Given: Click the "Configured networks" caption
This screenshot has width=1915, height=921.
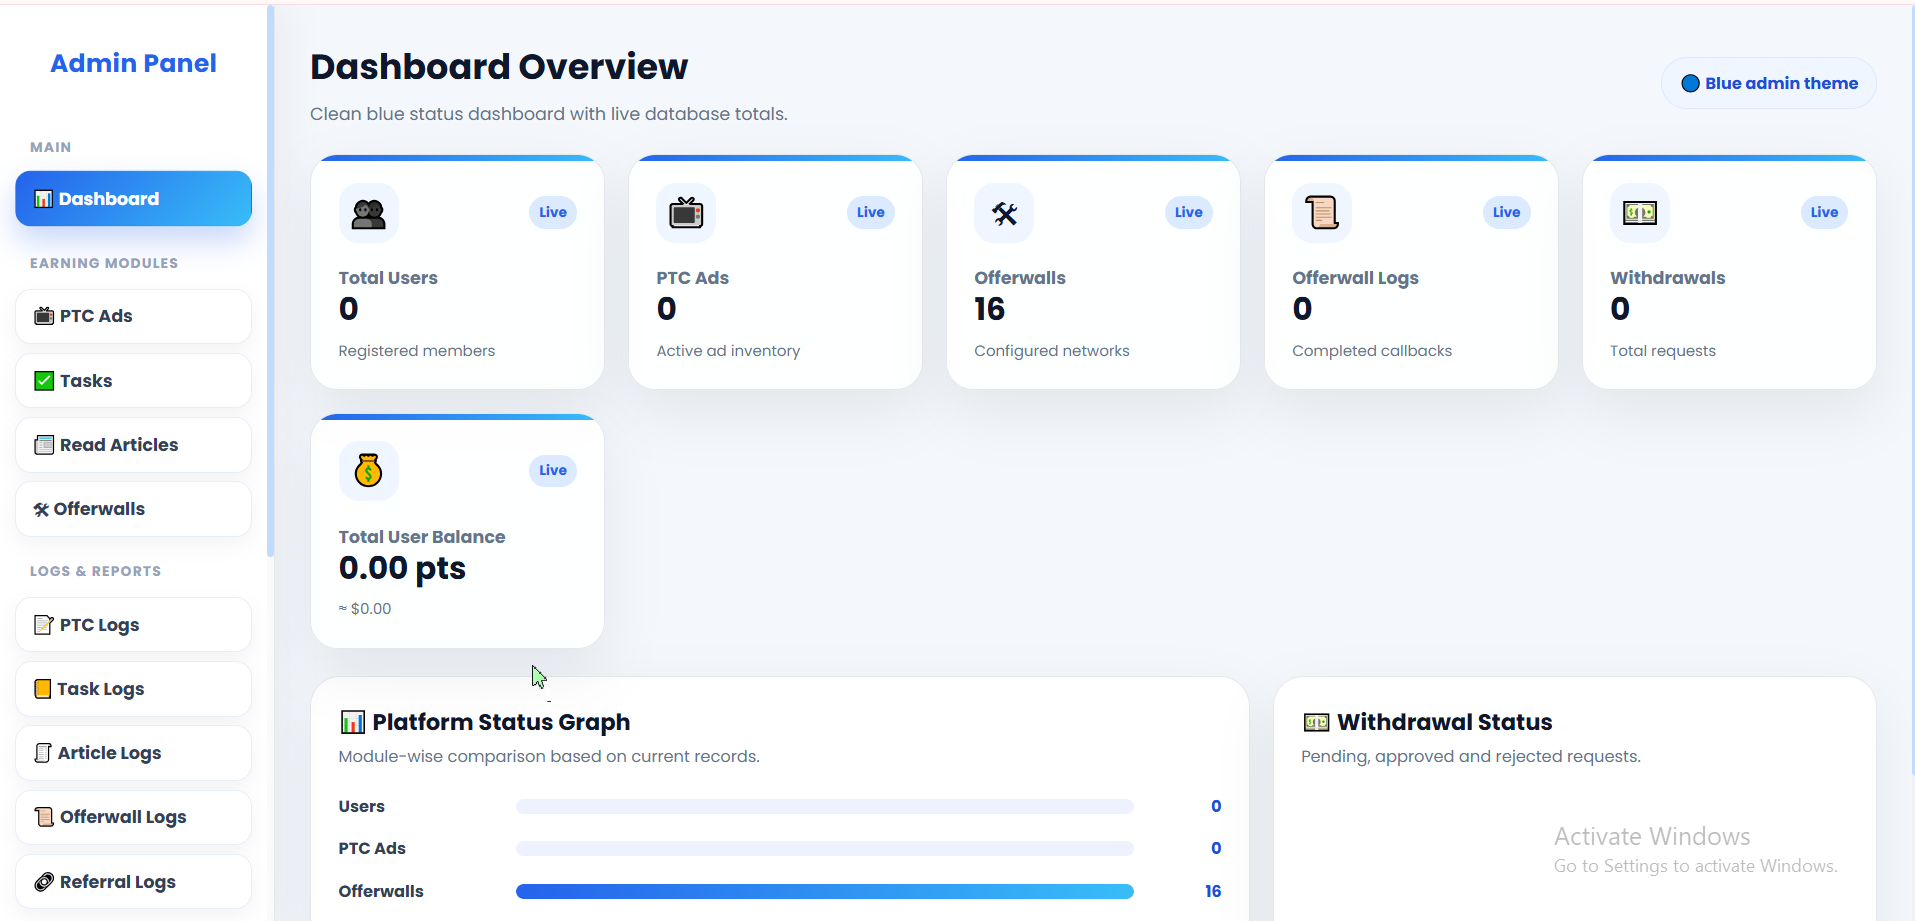Looking at the screenshot, I should point(1052,351).
